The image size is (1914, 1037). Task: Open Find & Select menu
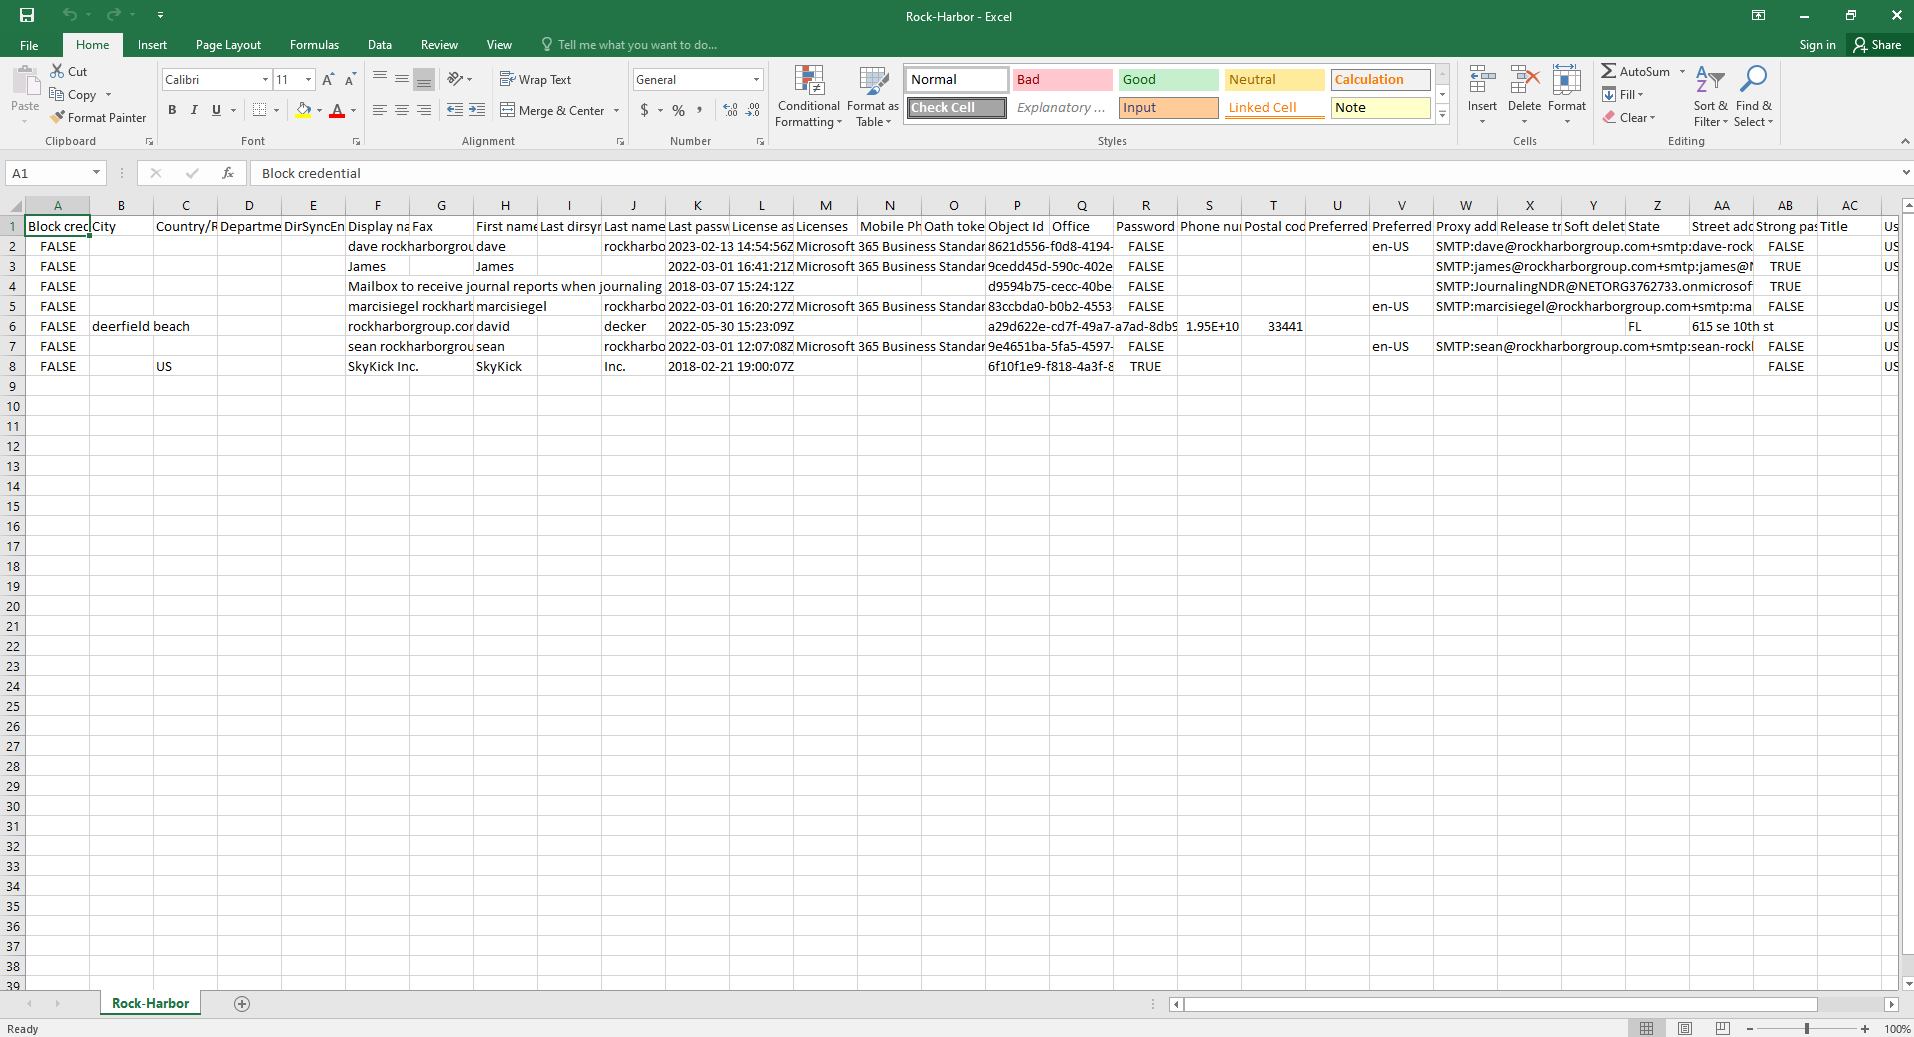(x=1753, y=96)
